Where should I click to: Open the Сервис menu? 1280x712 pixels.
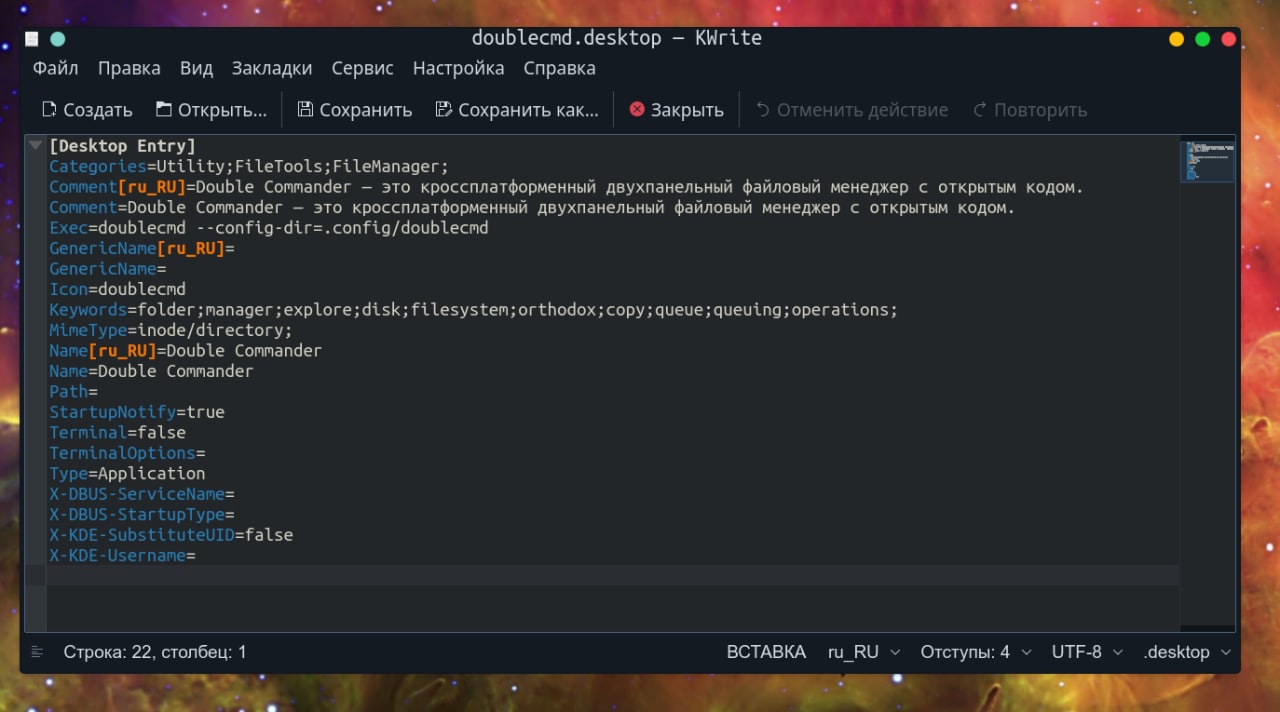point(363,68)
